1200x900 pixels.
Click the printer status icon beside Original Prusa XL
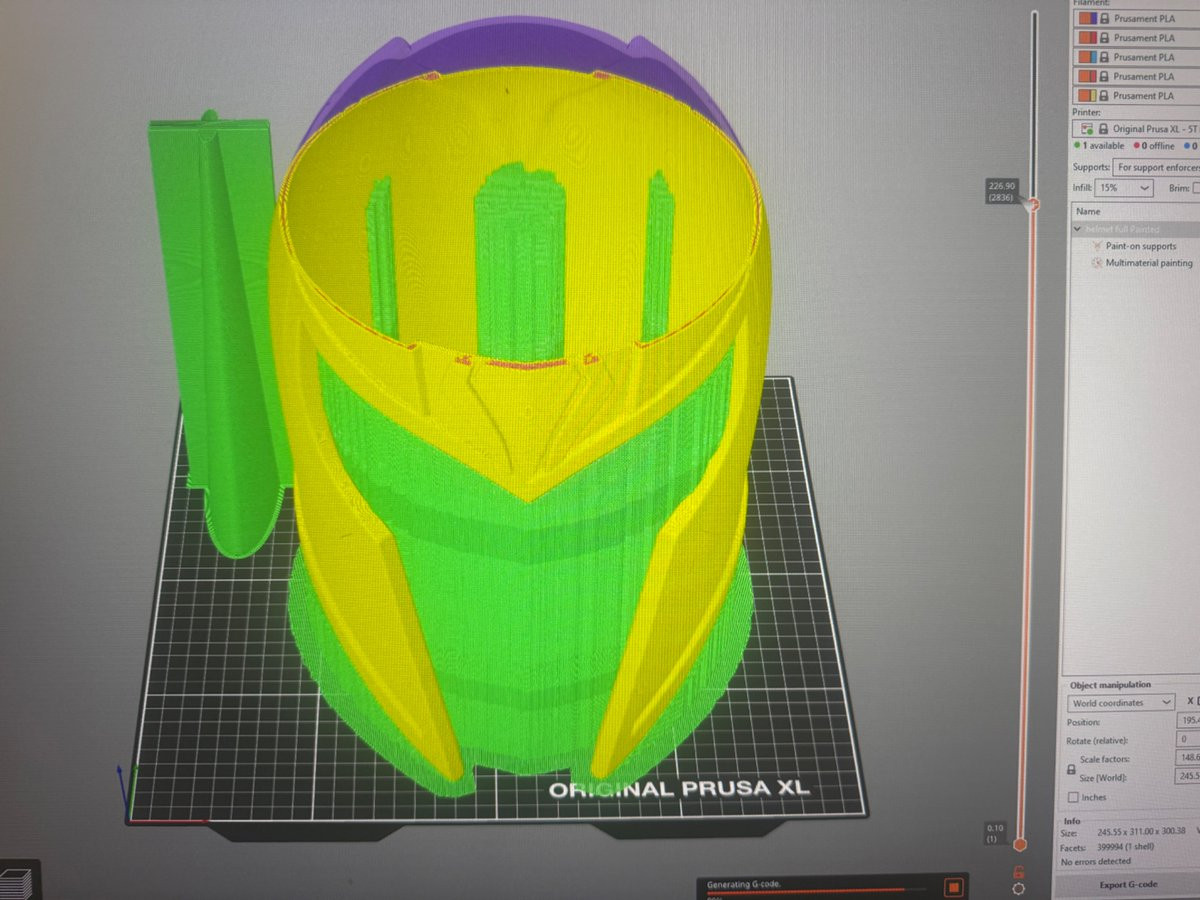(1086, 129)
